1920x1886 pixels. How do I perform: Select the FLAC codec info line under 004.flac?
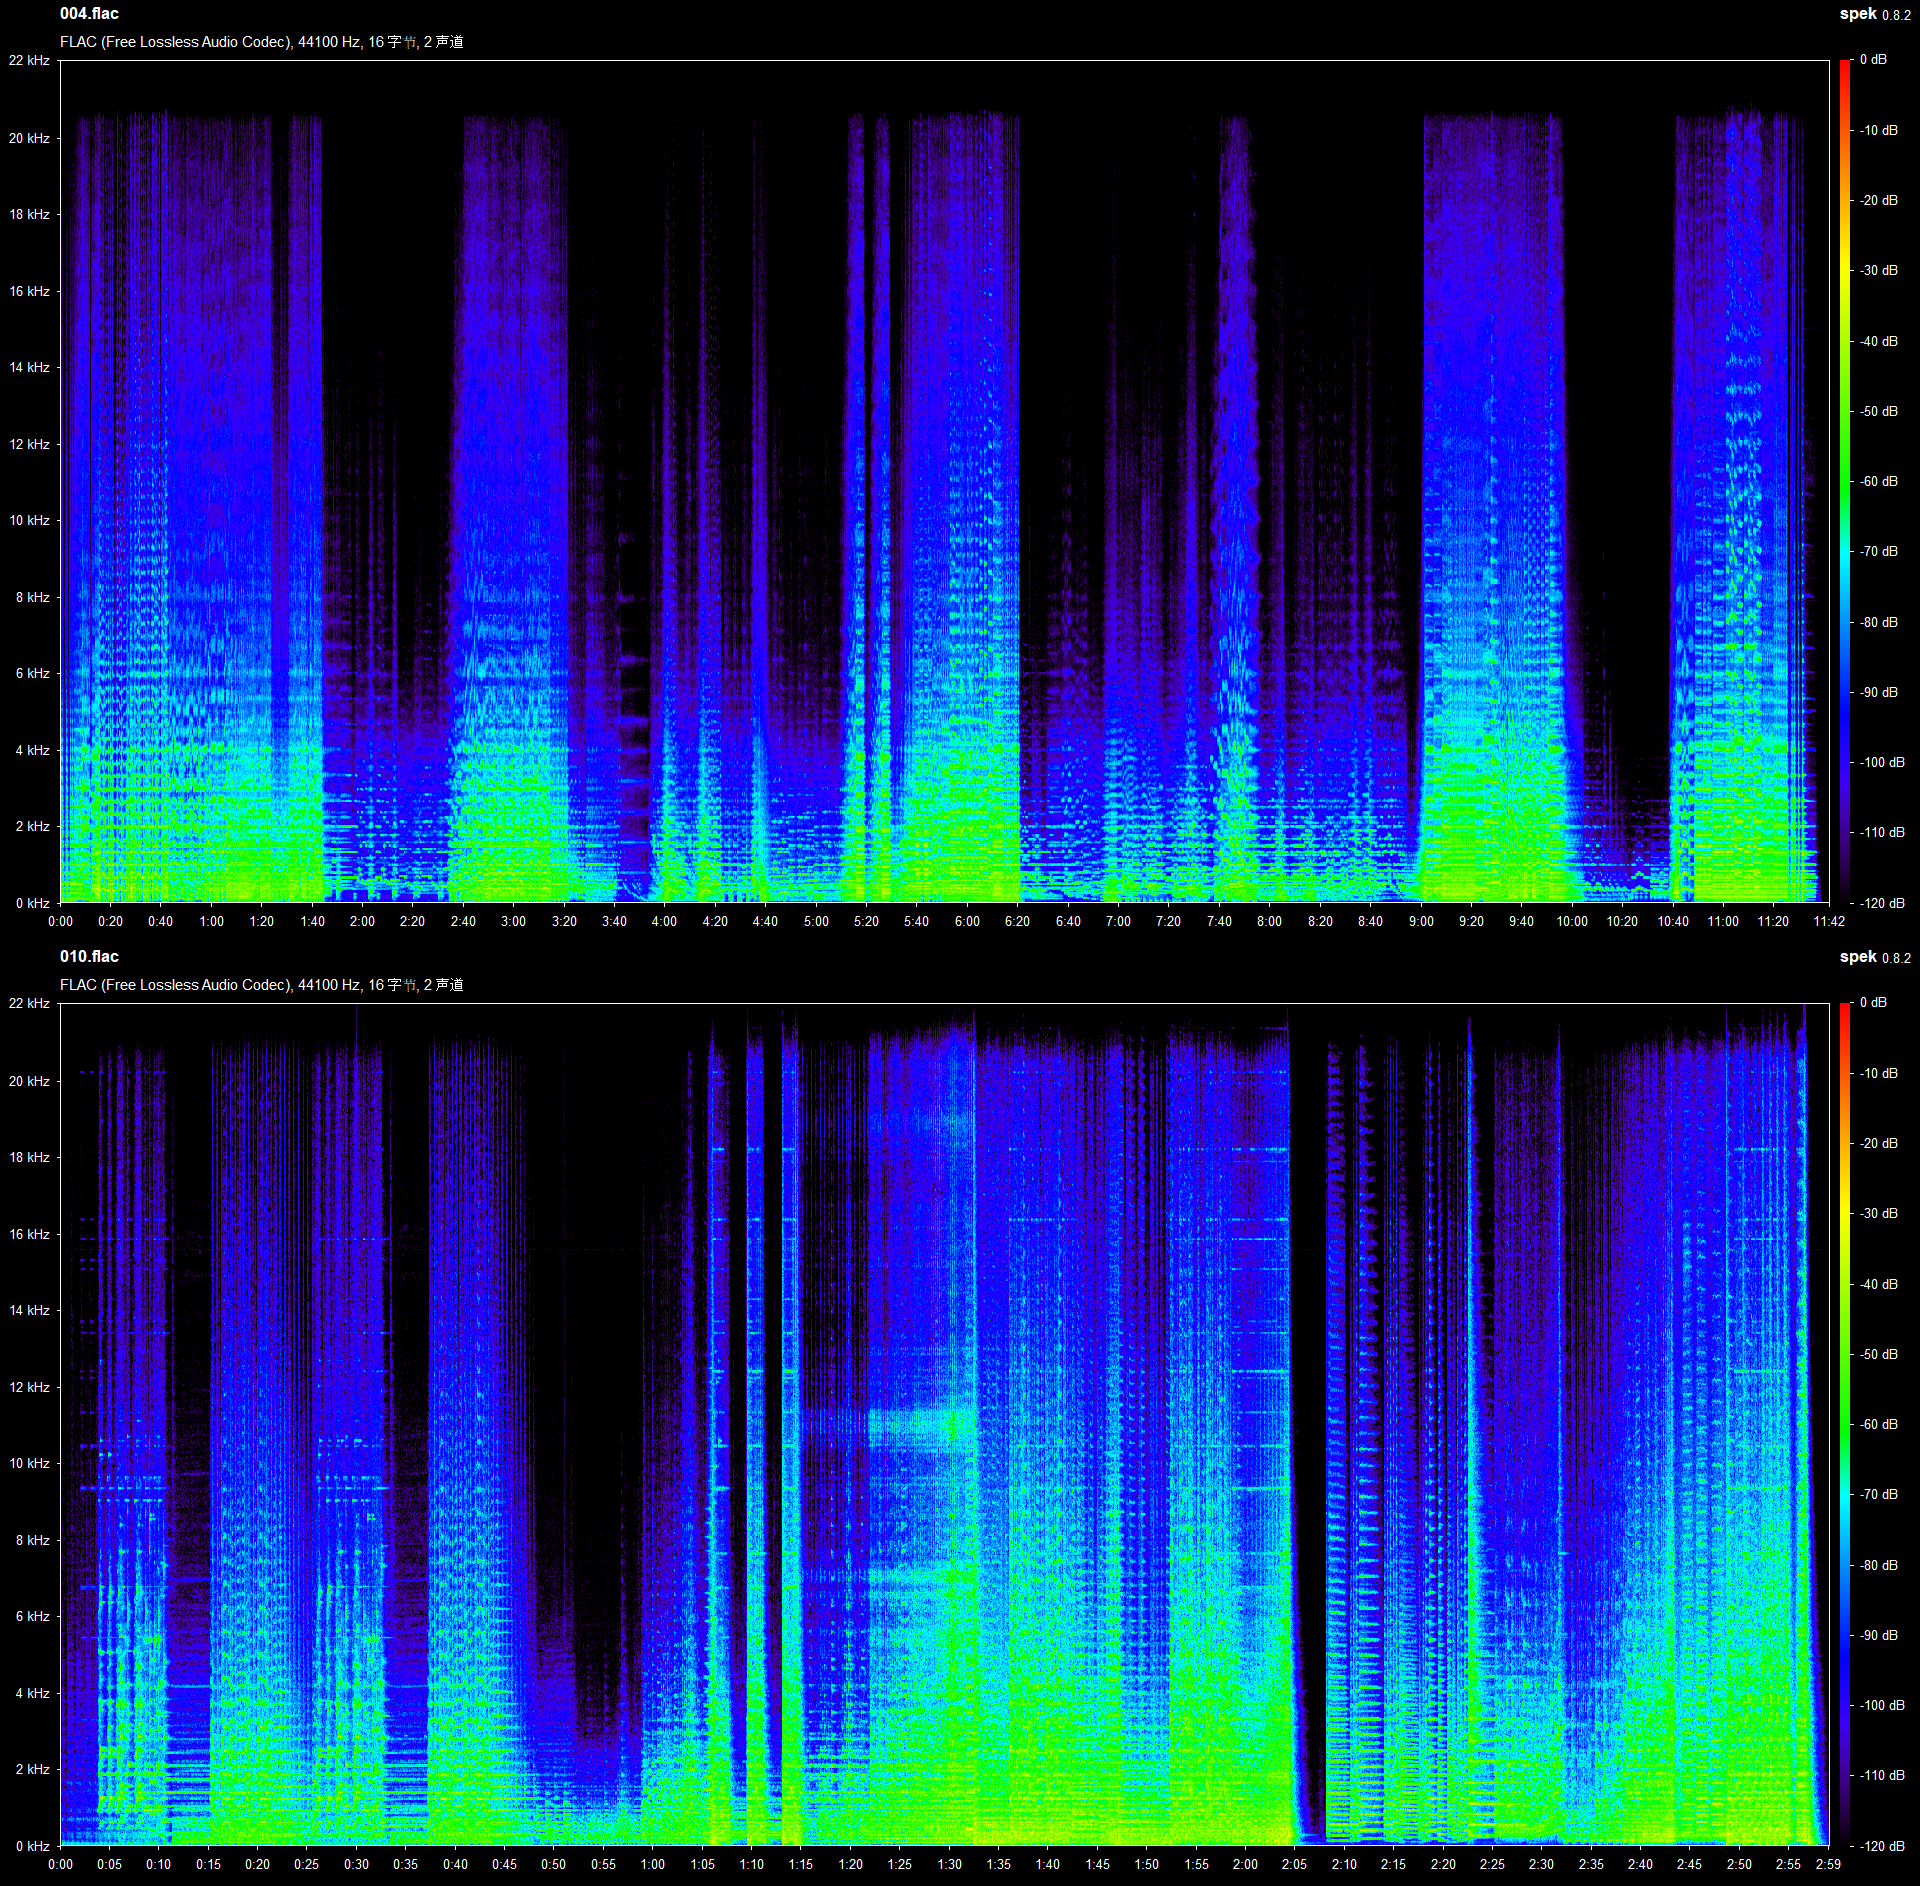point(261,42)
